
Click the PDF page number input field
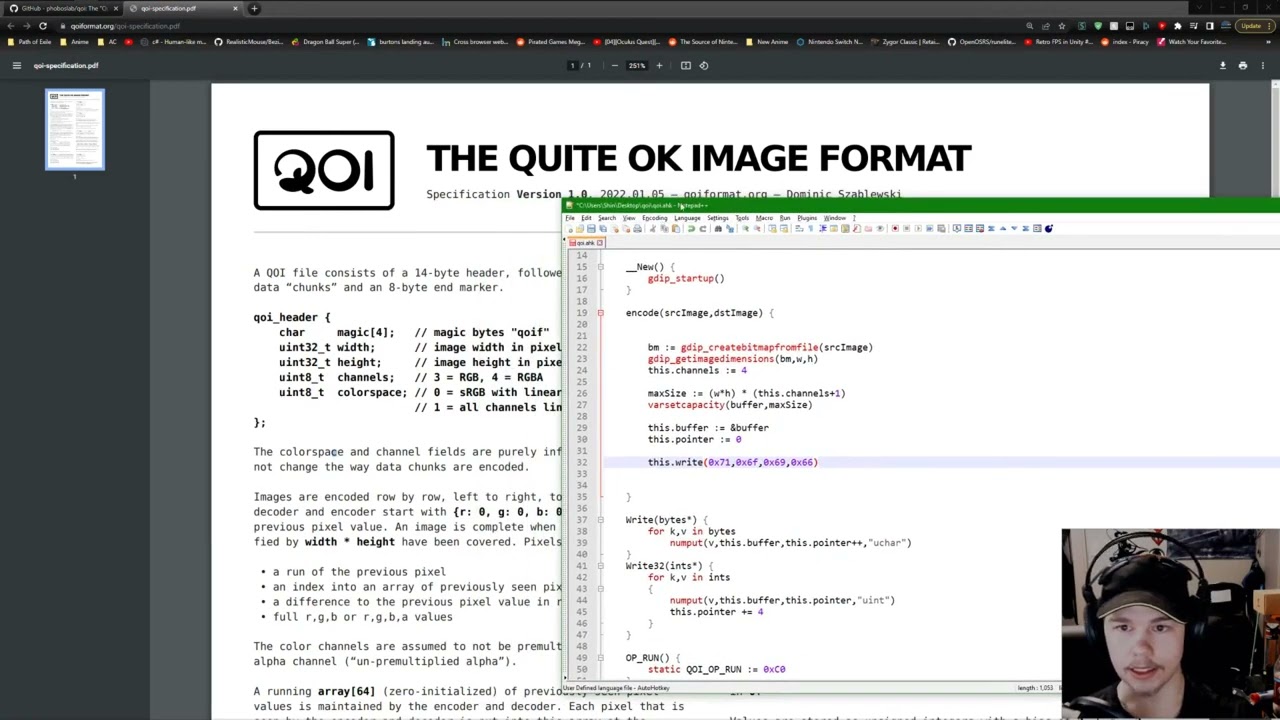[573, 65]
